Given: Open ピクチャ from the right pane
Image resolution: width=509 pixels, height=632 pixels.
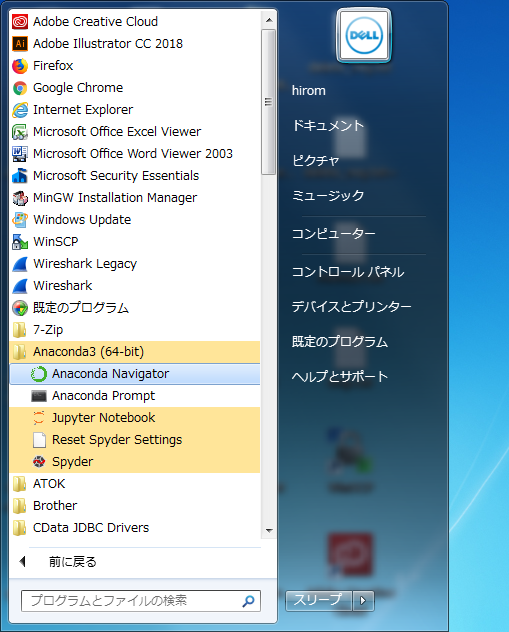Looking at the screenshot, I should (316, 161).
